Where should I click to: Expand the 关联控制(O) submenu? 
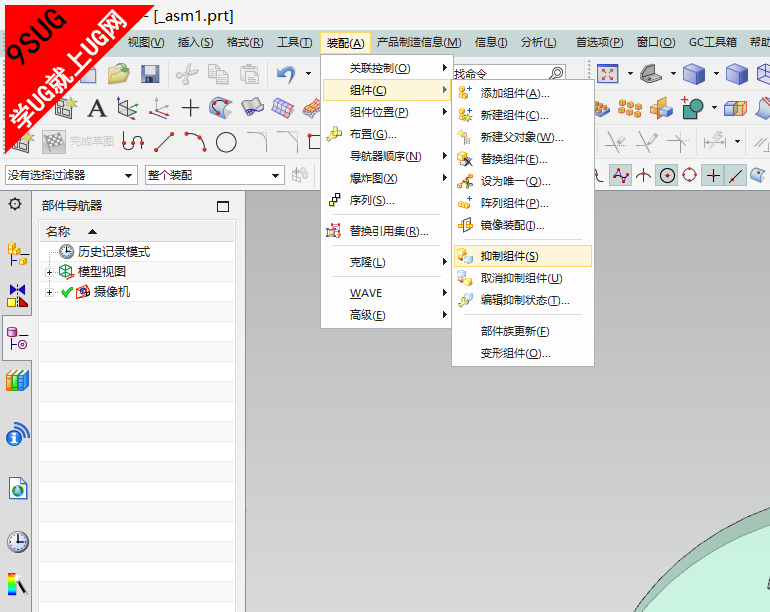(x=386, y=68)
